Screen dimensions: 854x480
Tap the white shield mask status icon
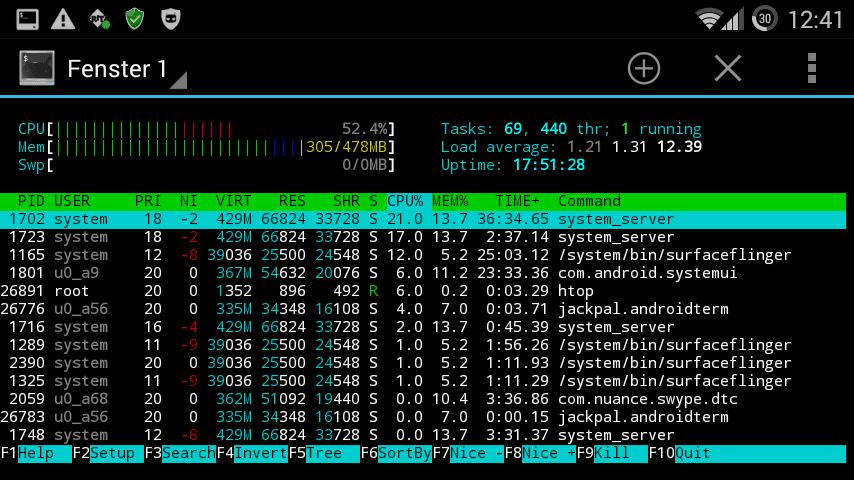tap(170, 20)
